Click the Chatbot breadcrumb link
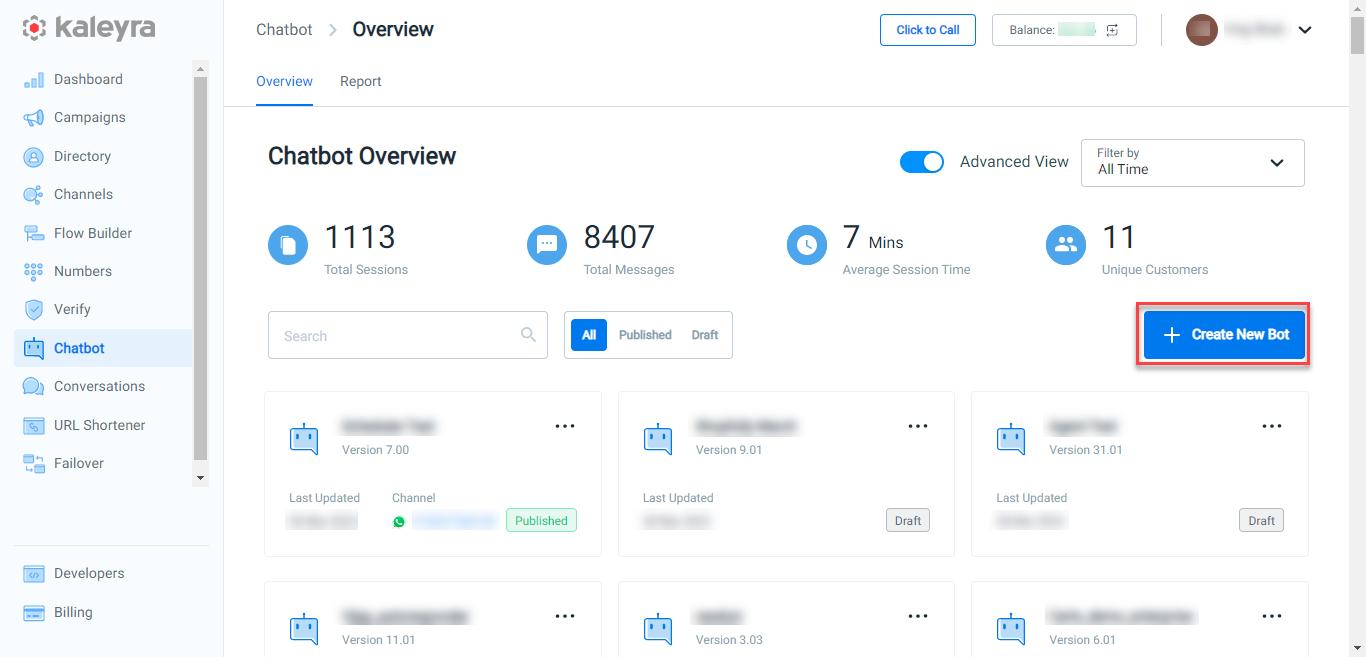1366x657 pixels. [284, 30]
